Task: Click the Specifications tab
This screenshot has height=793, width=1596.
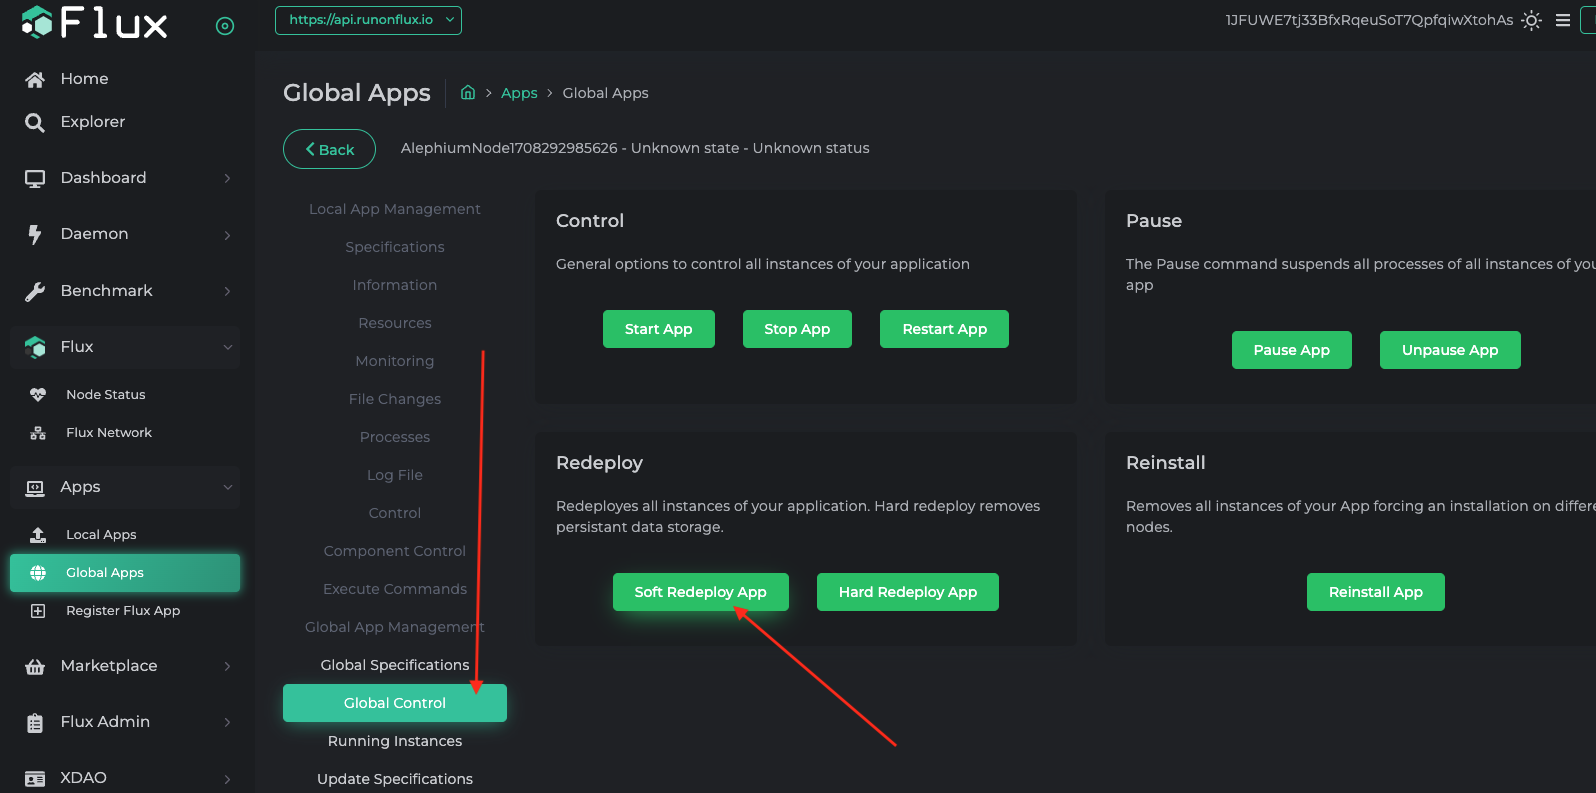Action: coord(395,247)
